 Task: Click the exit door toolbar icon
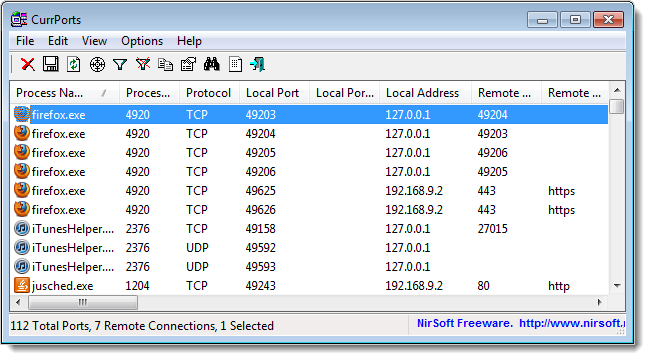point(257,64)
